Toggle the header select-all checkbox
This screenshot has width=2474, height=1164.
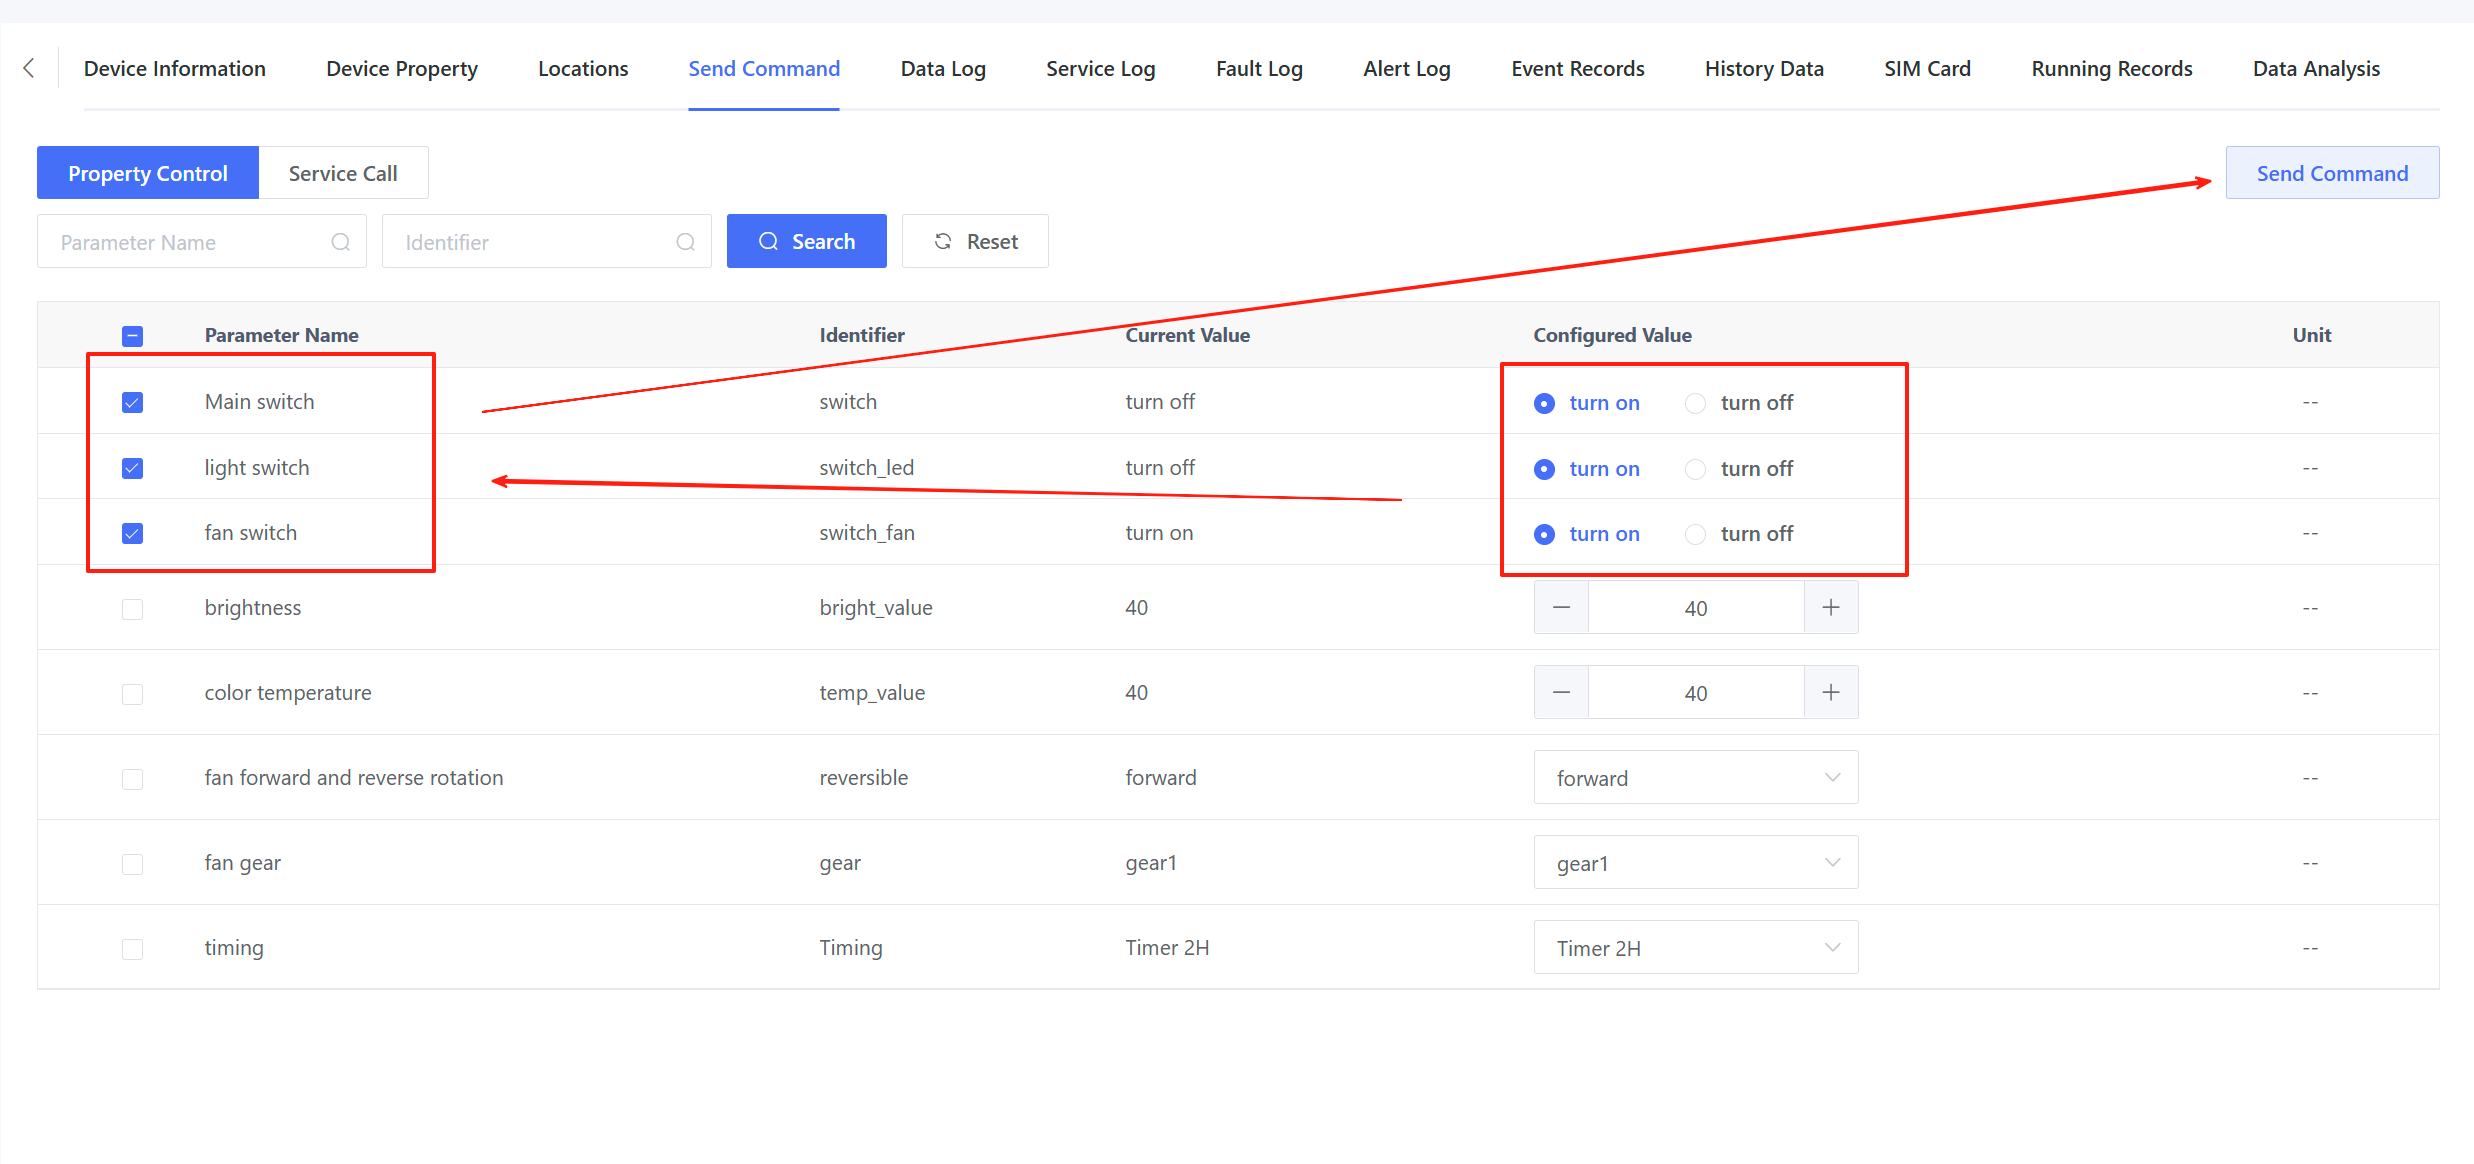click(x=132, y=336)
